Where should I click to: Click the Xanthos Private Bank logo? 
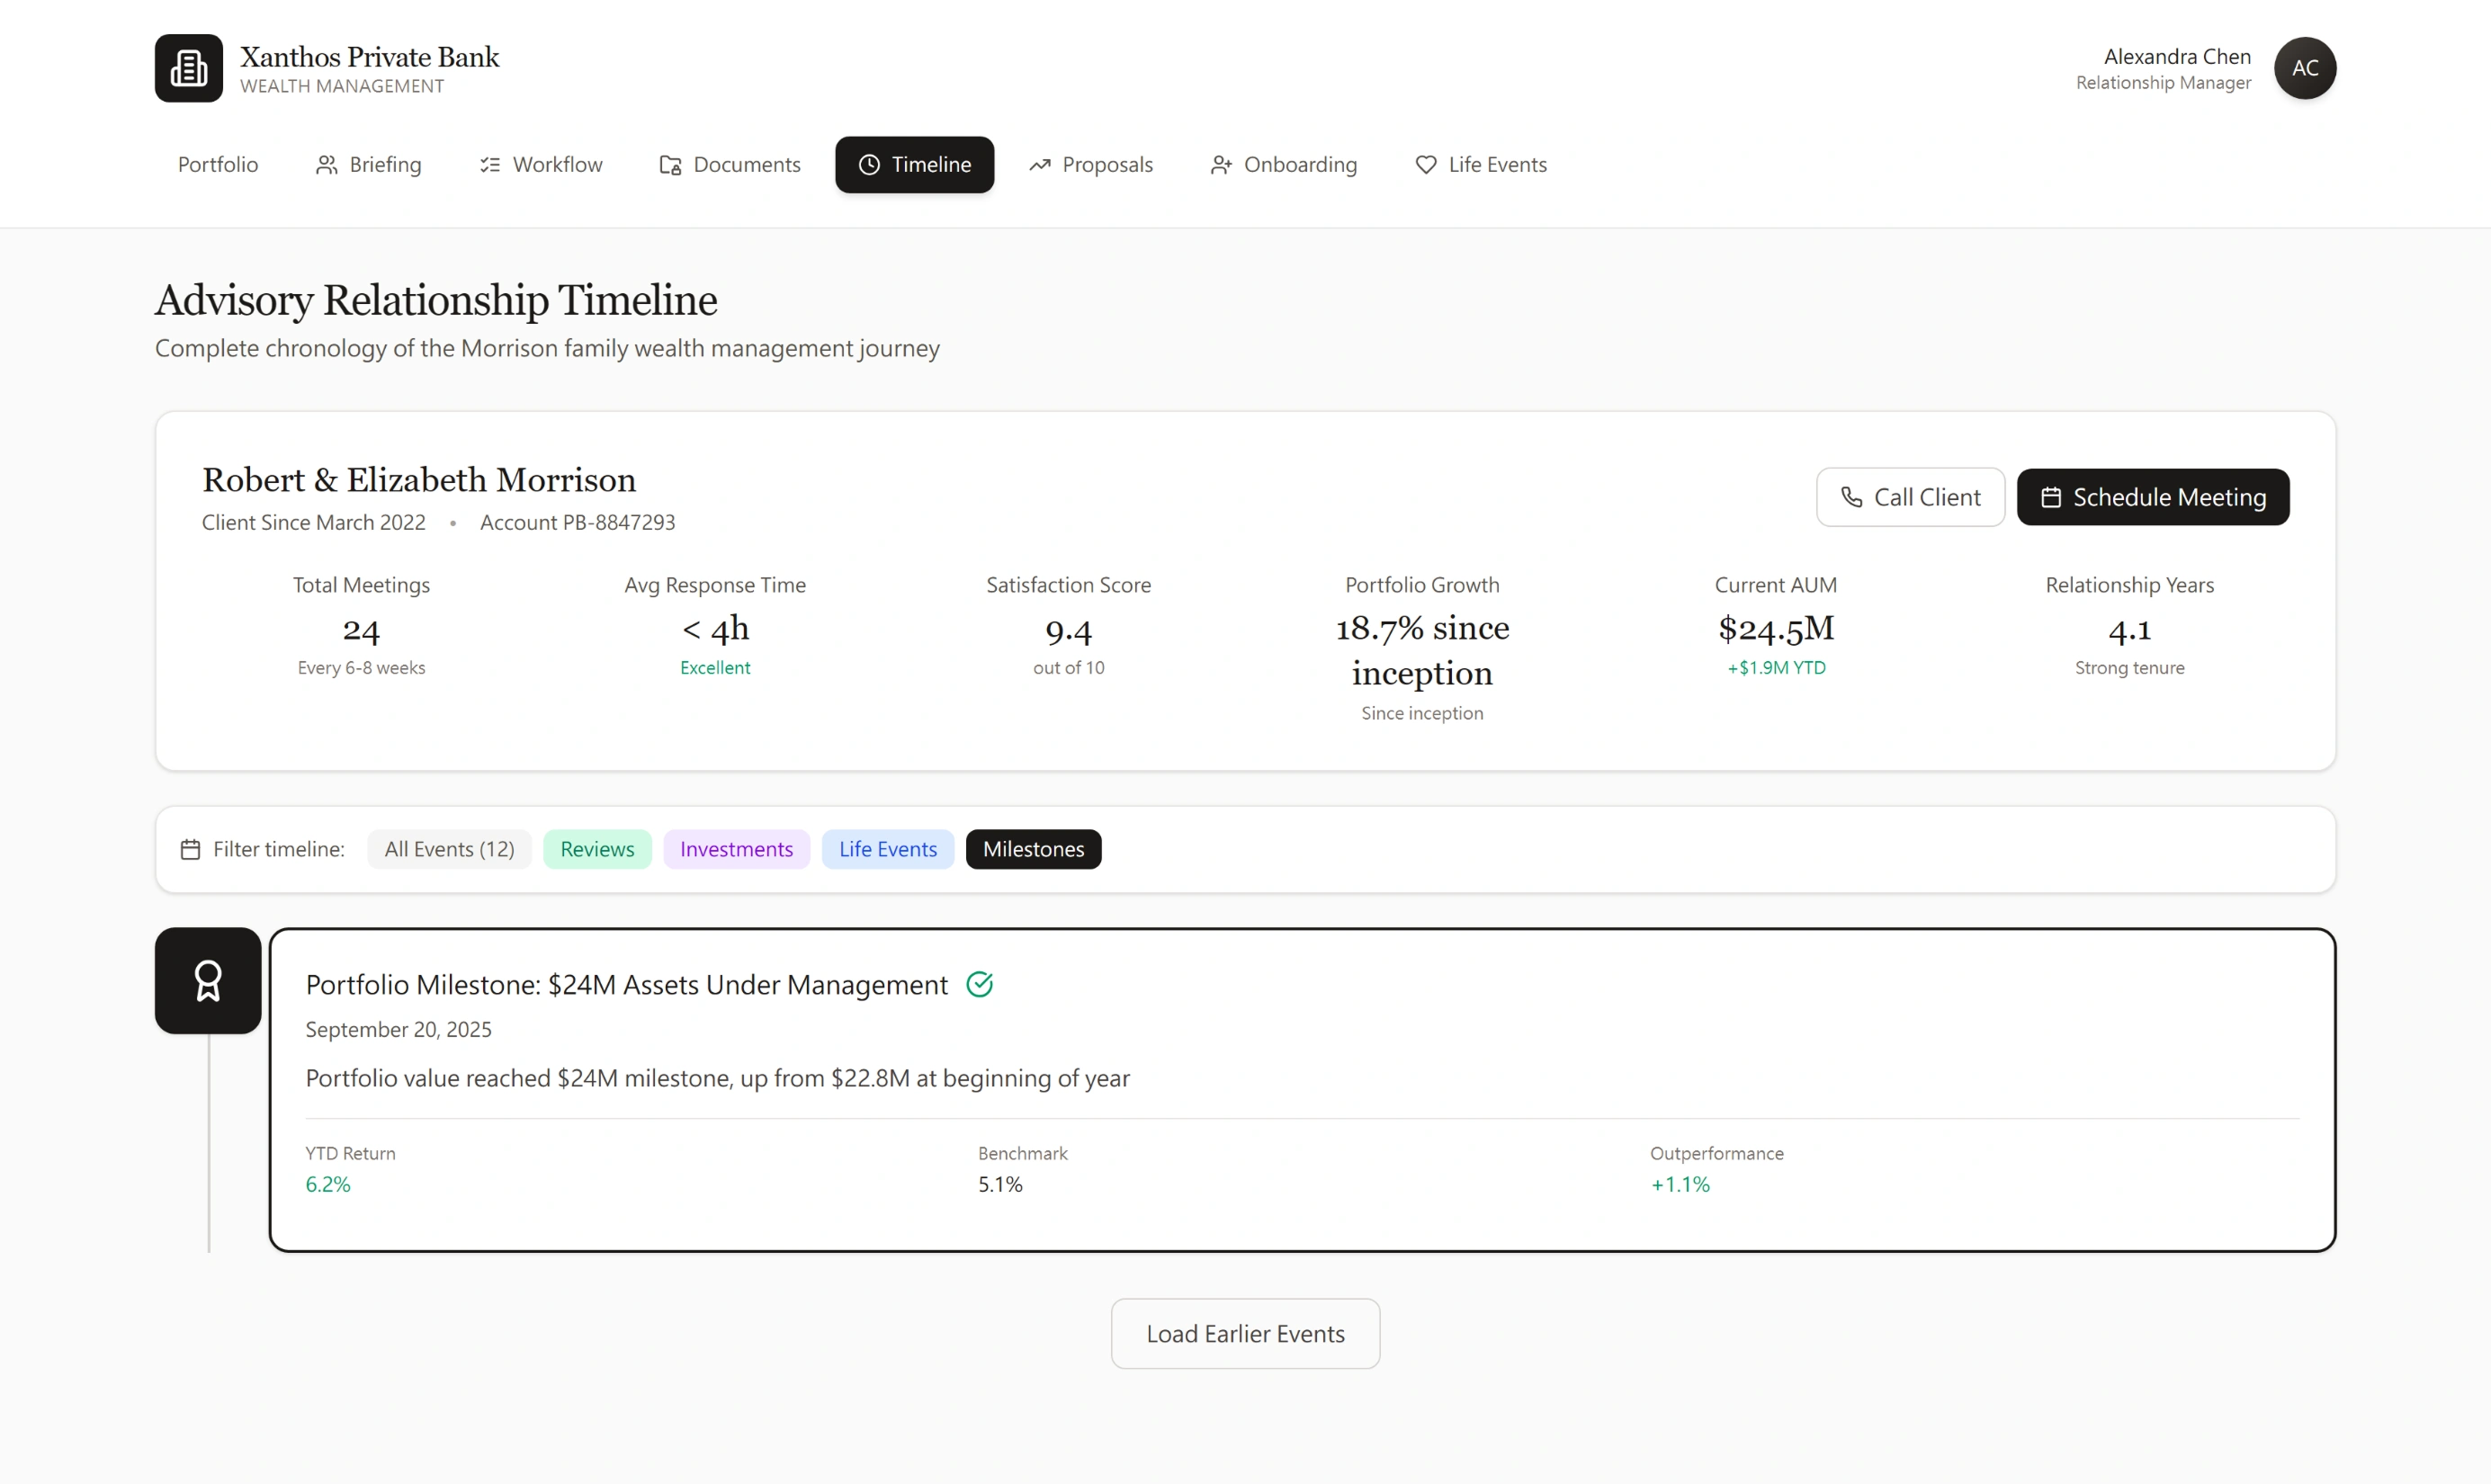188,67
